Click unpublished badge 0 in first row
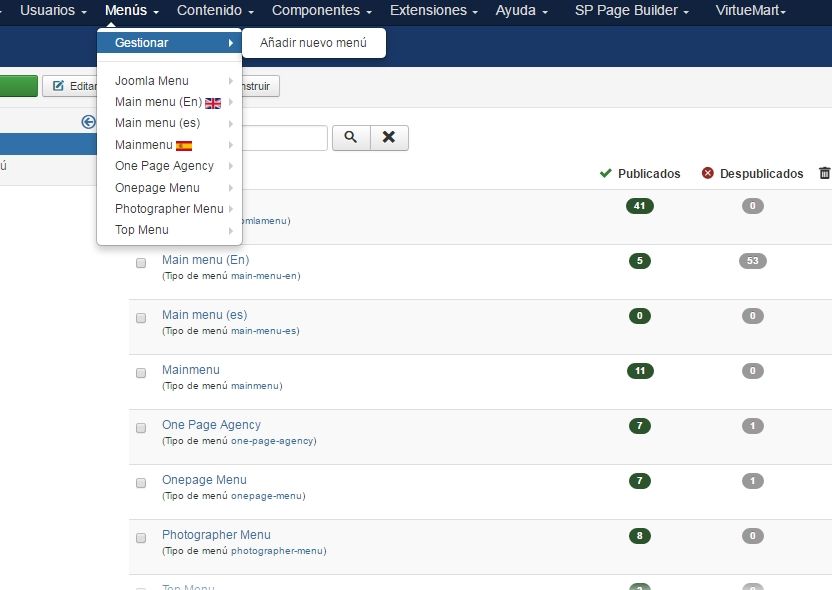832x590 pixels. click(x=752, y=206)
